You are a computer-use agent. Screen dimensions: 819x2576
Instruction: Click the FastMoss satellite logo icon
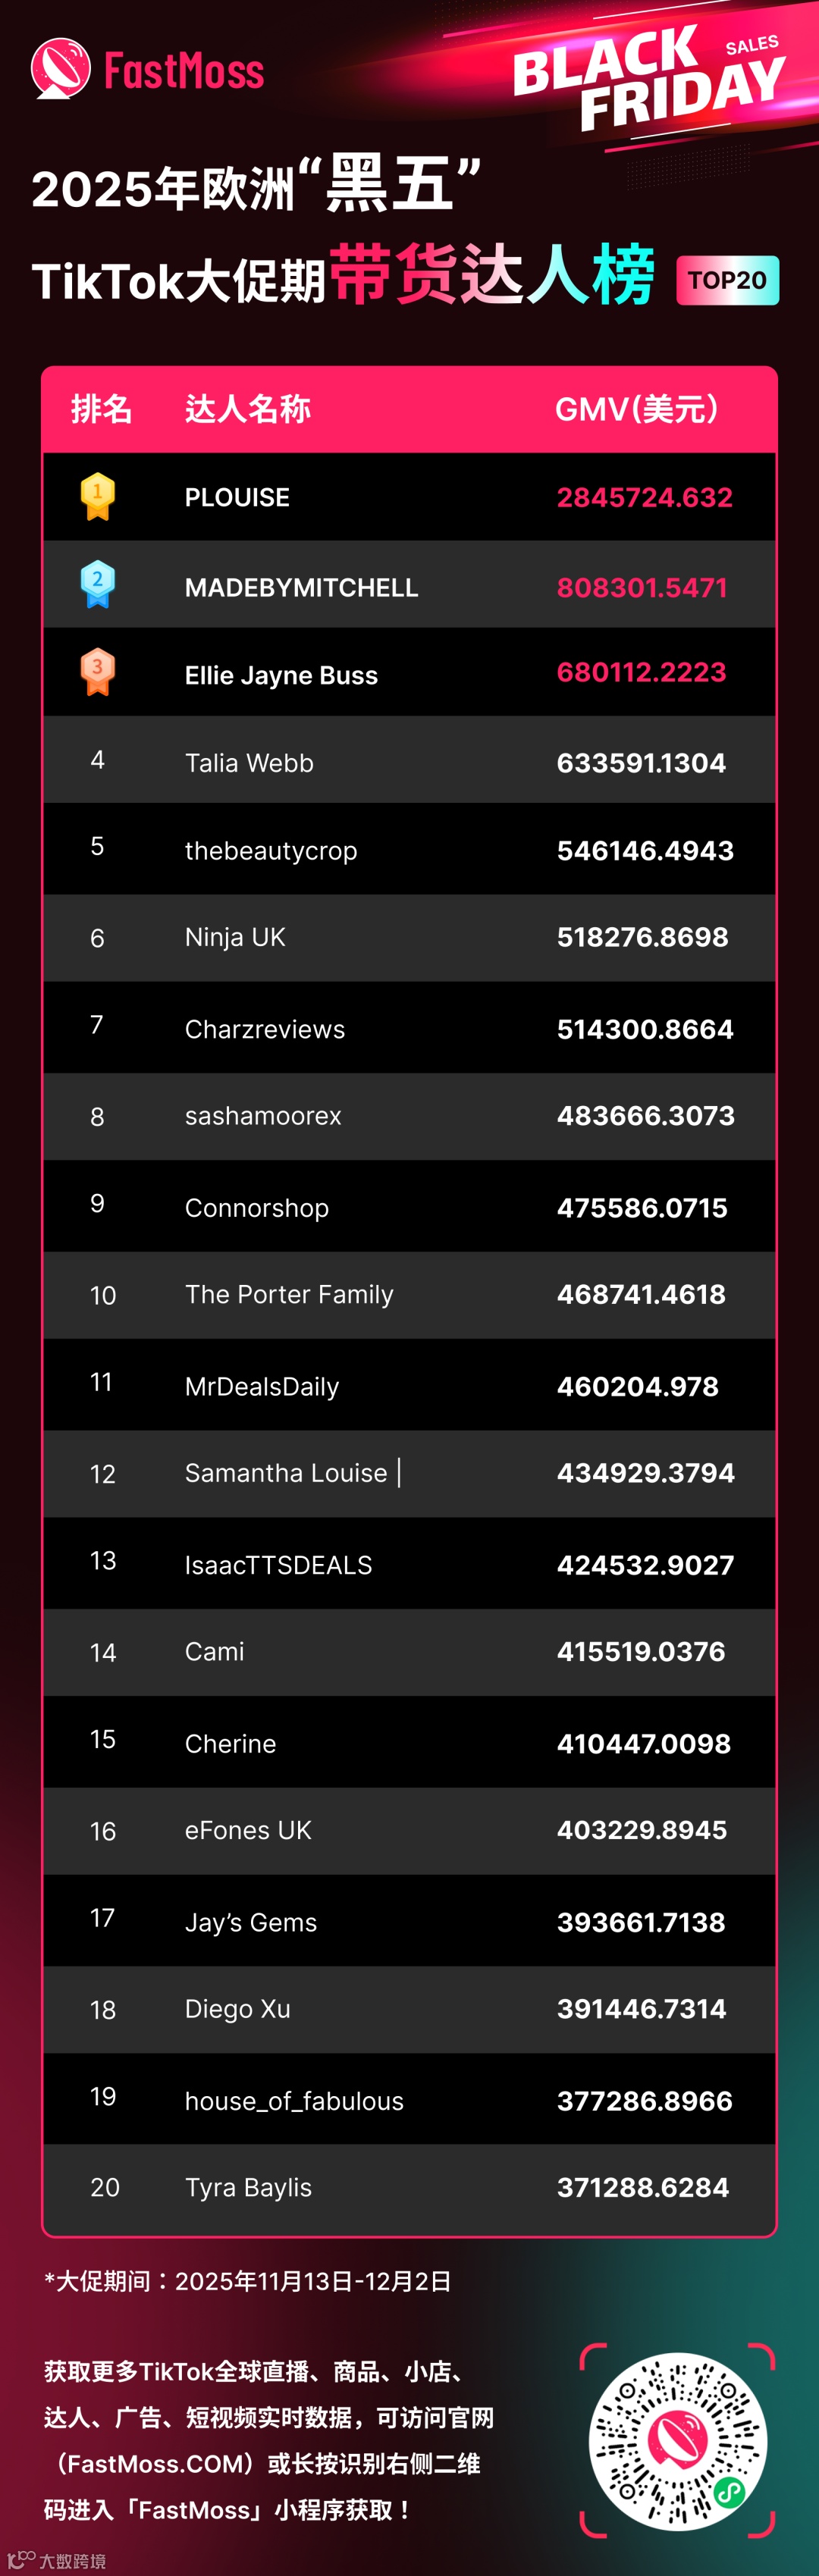tap(60, 68)
